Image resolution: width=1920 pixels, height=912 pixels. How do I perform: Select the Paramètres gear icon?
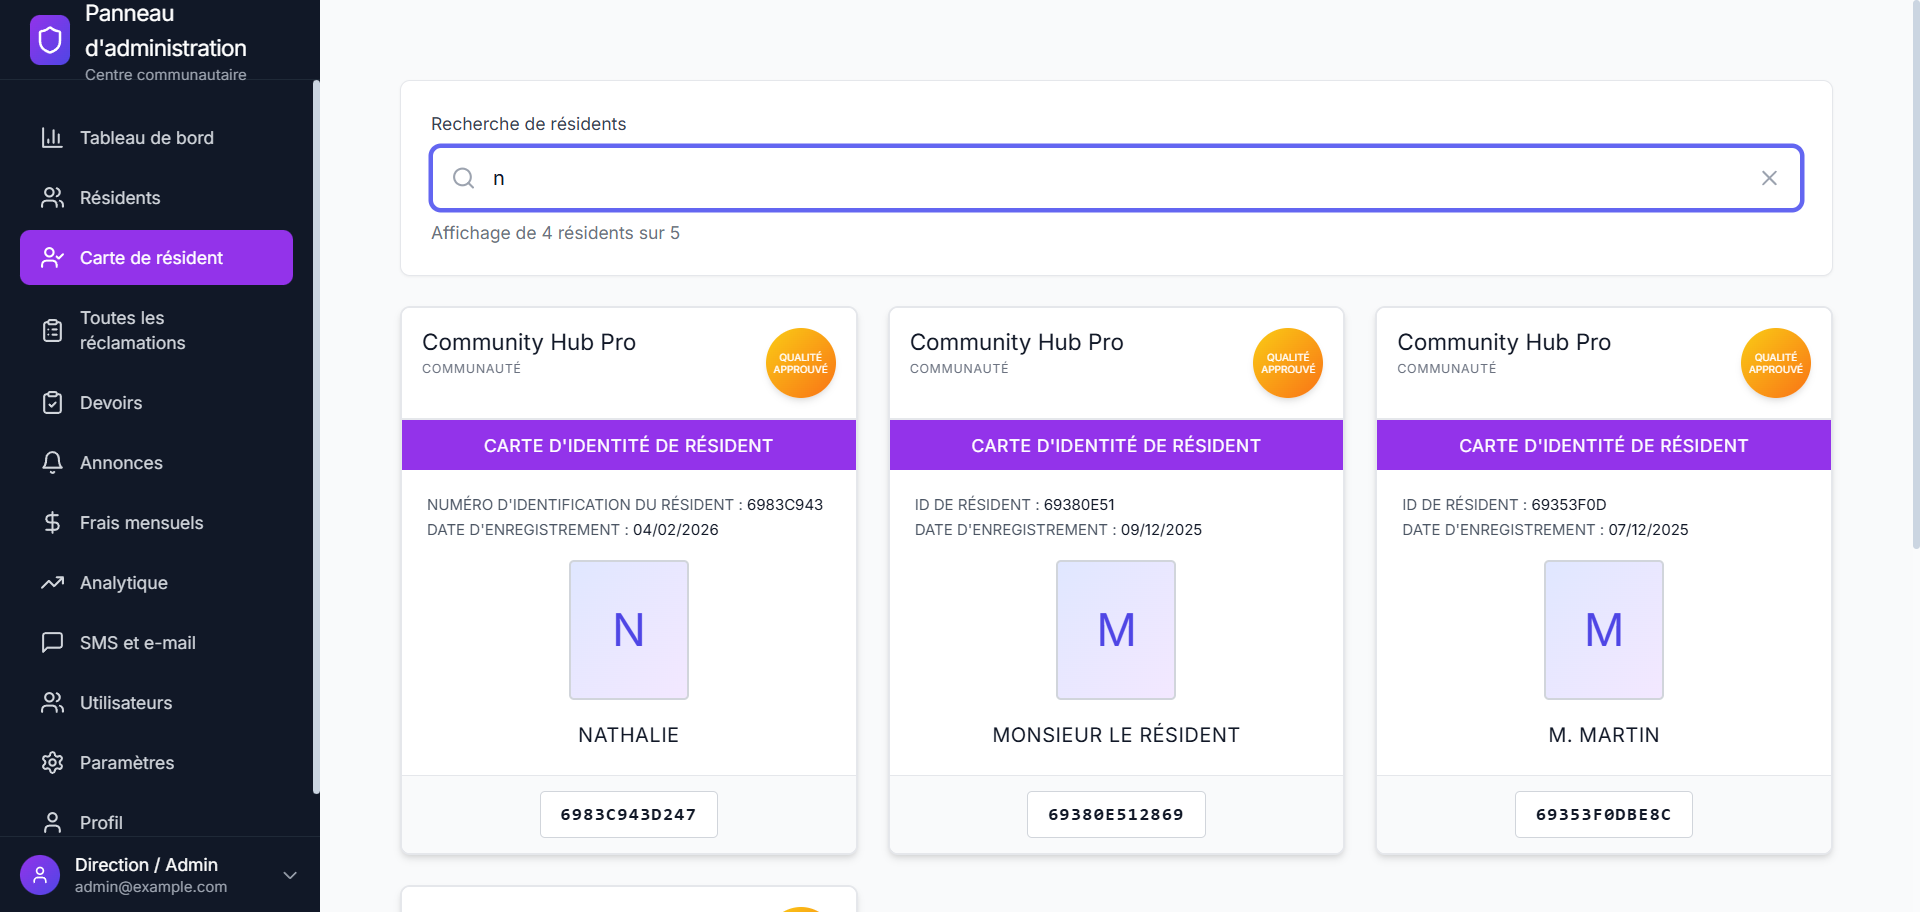[53, 762]
